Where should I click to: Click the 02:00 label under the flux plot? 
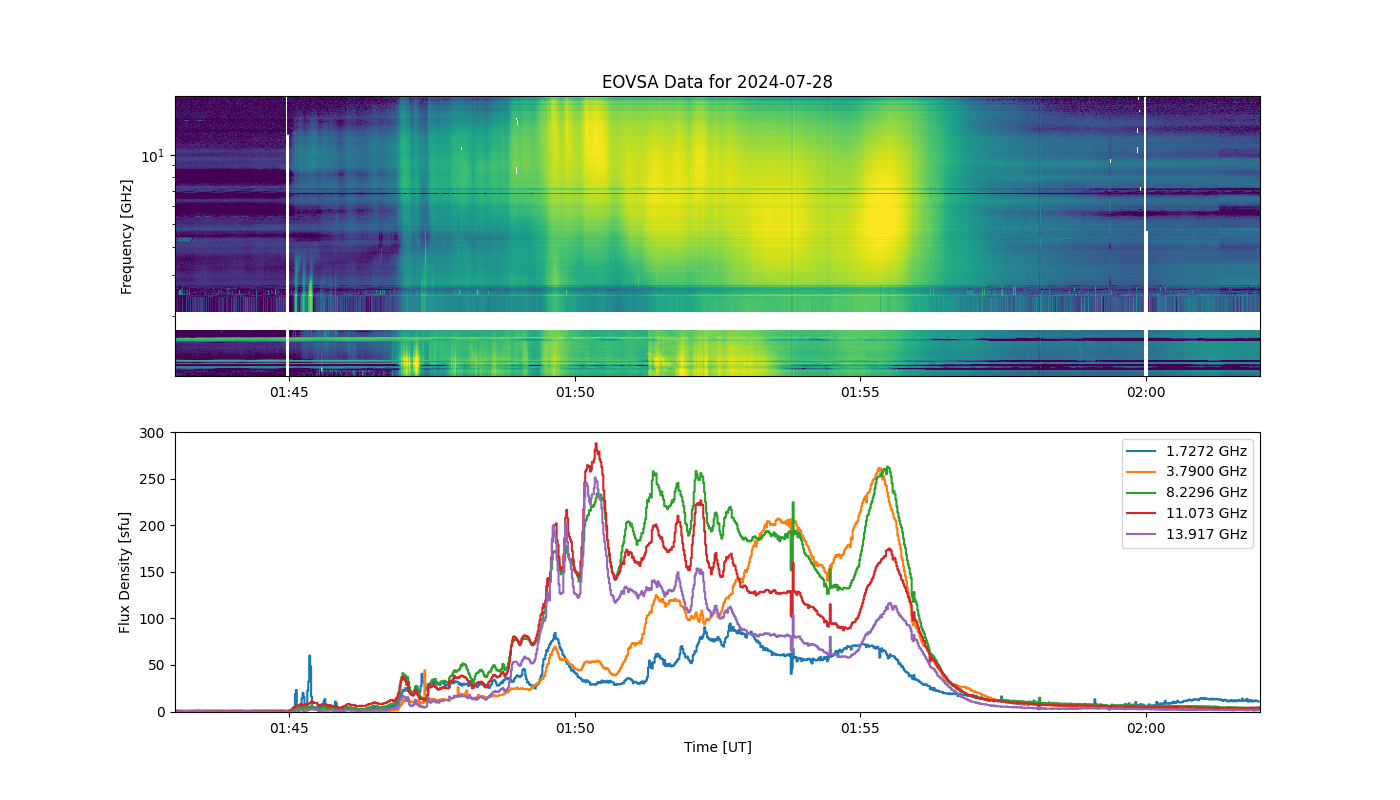[x=1146, y=728]
